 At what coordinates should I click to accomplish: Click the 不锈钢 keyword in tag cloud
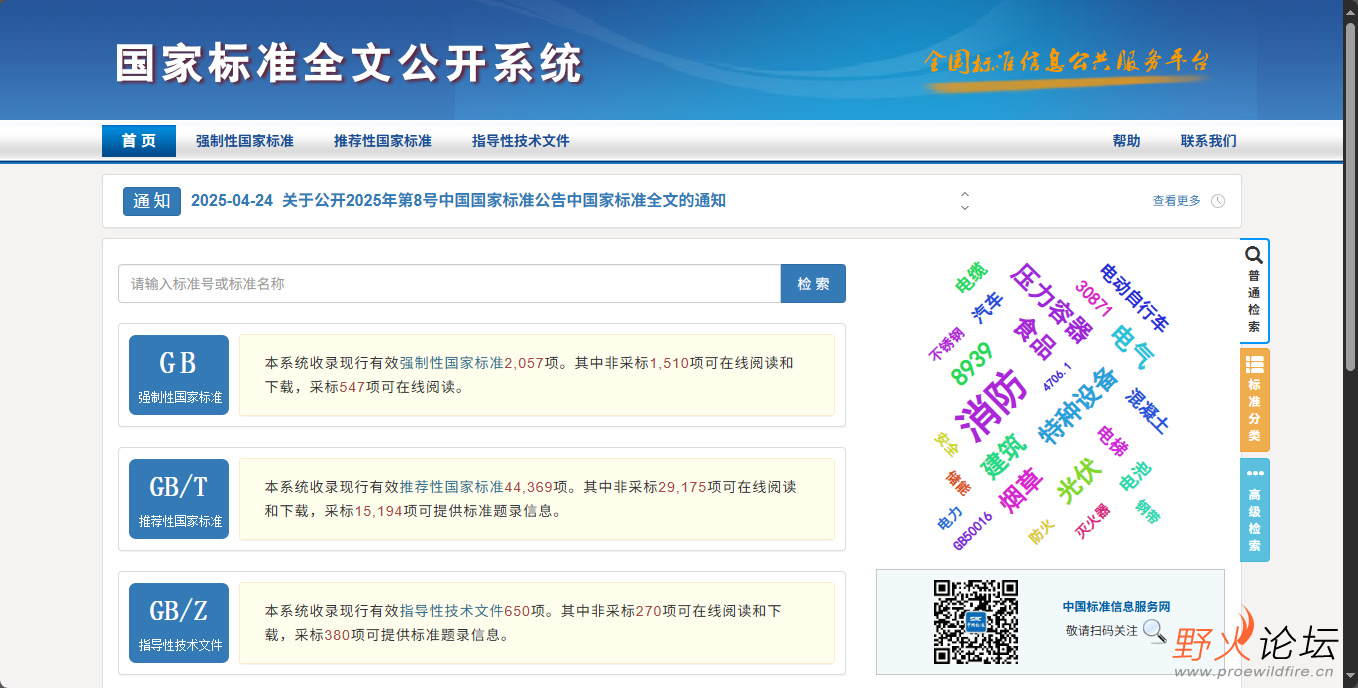point(946,344)
